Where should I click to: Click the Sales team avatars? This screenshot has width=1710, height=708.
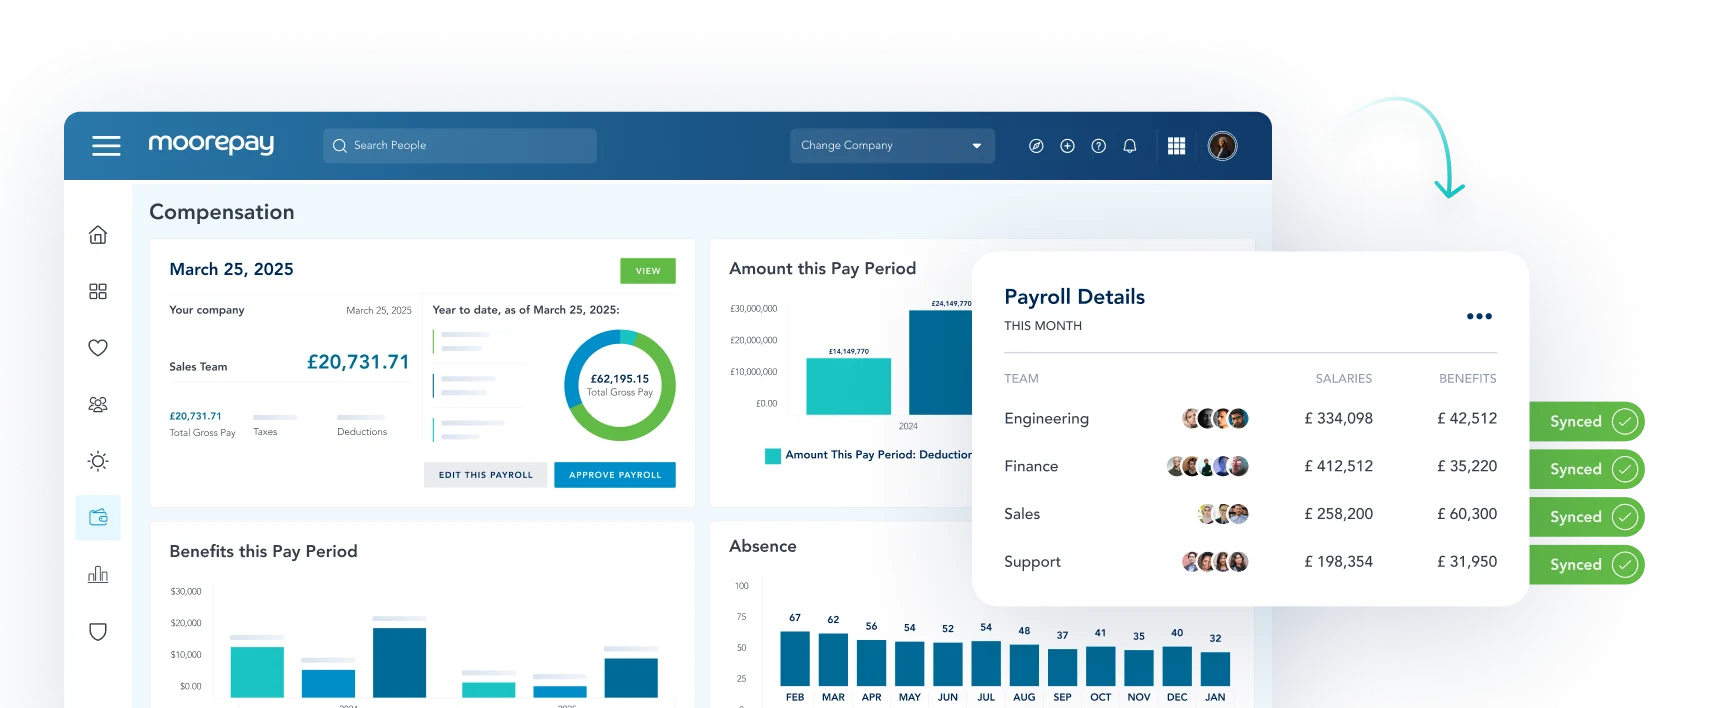[x=1223, y=514]
